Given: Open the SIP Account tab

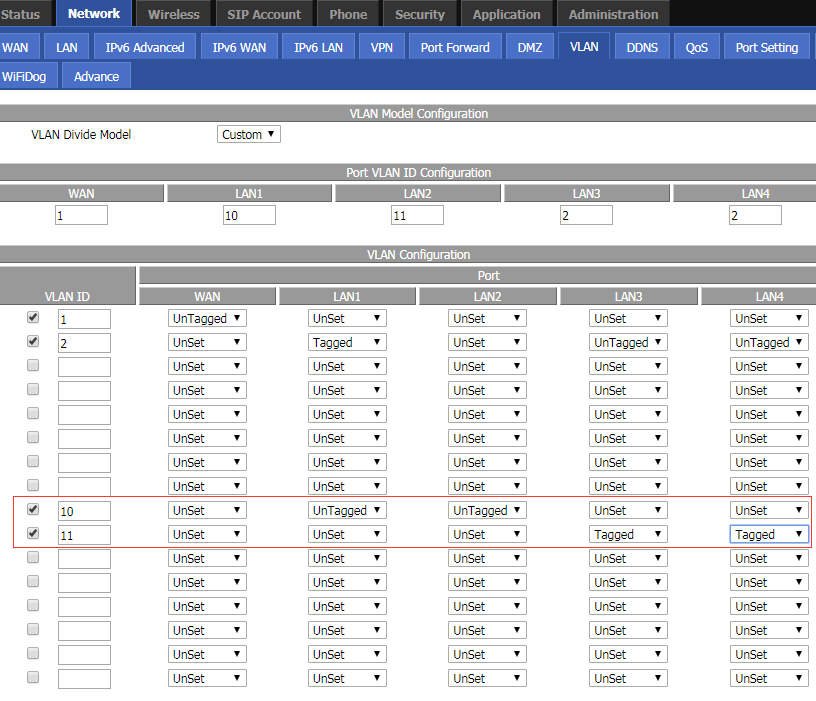Looking at the screenshot, I should click(x=264, y=14).
